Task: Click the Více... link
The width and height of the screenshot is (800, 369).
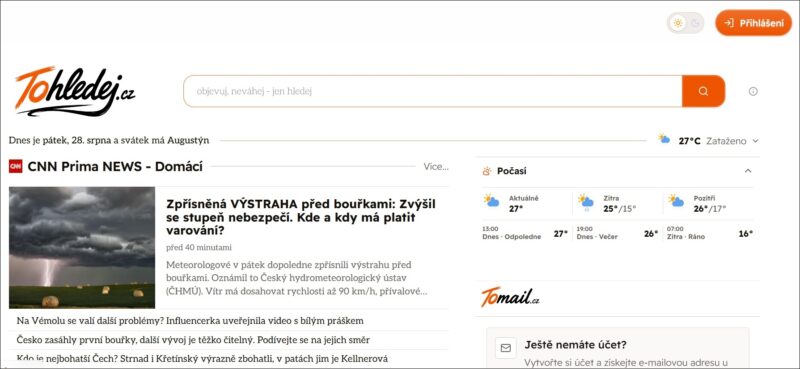Action: coord(436,166)
